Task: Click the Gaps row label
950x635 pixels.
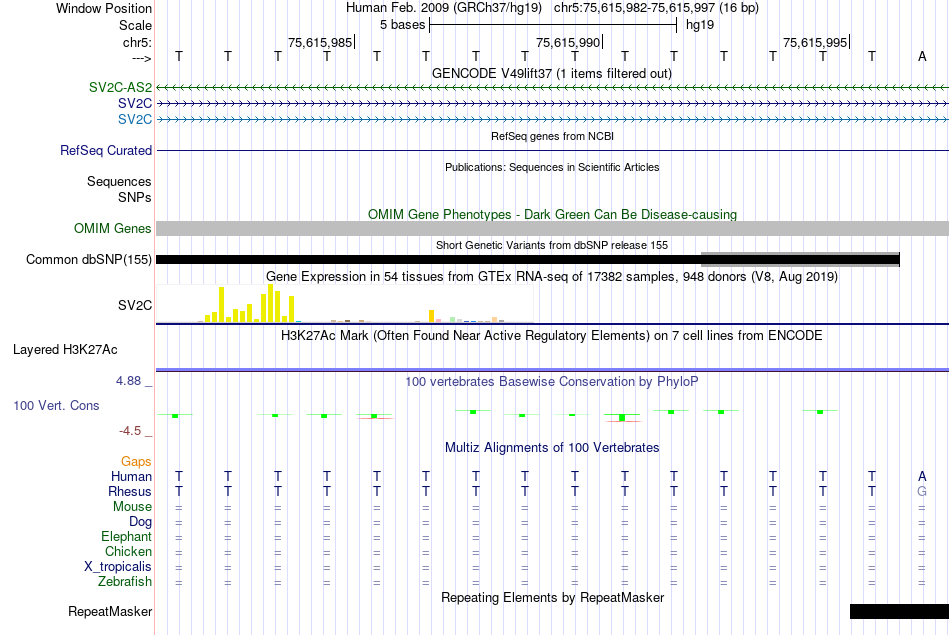Action: pos(136,462)
